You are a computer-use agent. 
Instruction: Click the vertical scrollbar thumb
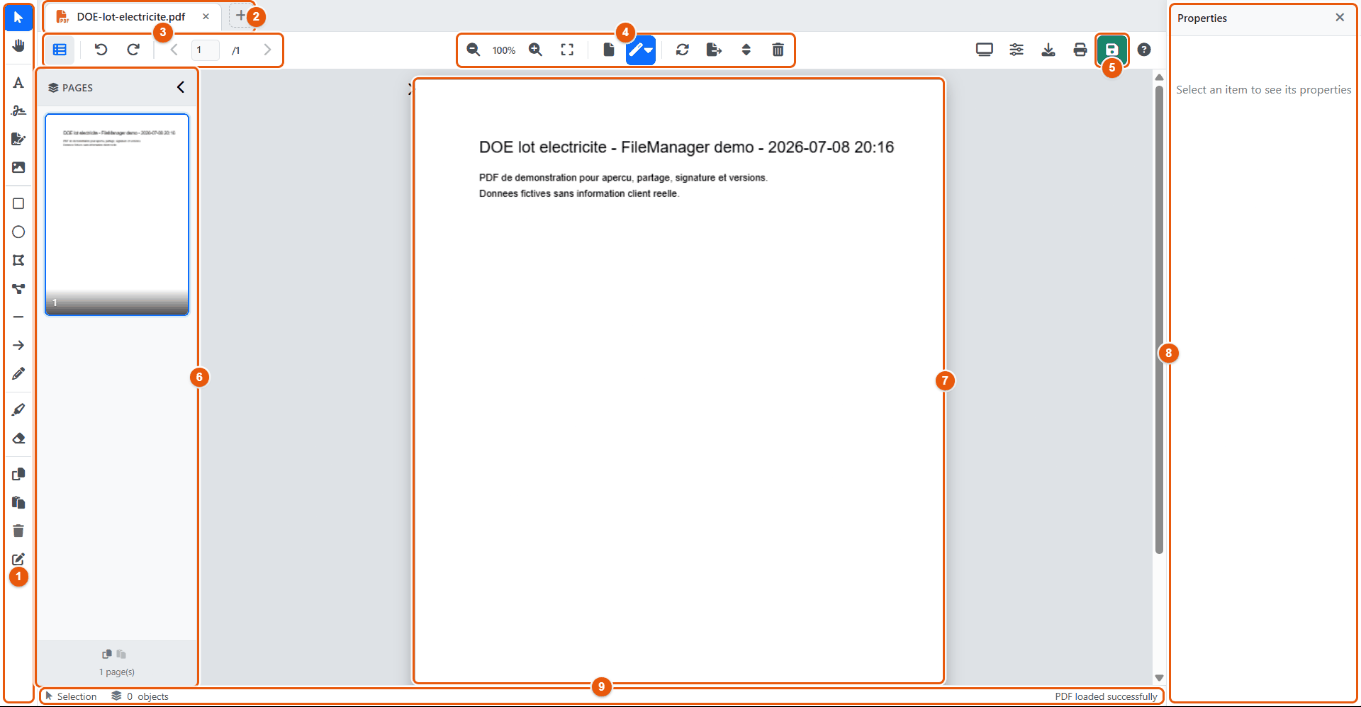tap(1159, 319)
